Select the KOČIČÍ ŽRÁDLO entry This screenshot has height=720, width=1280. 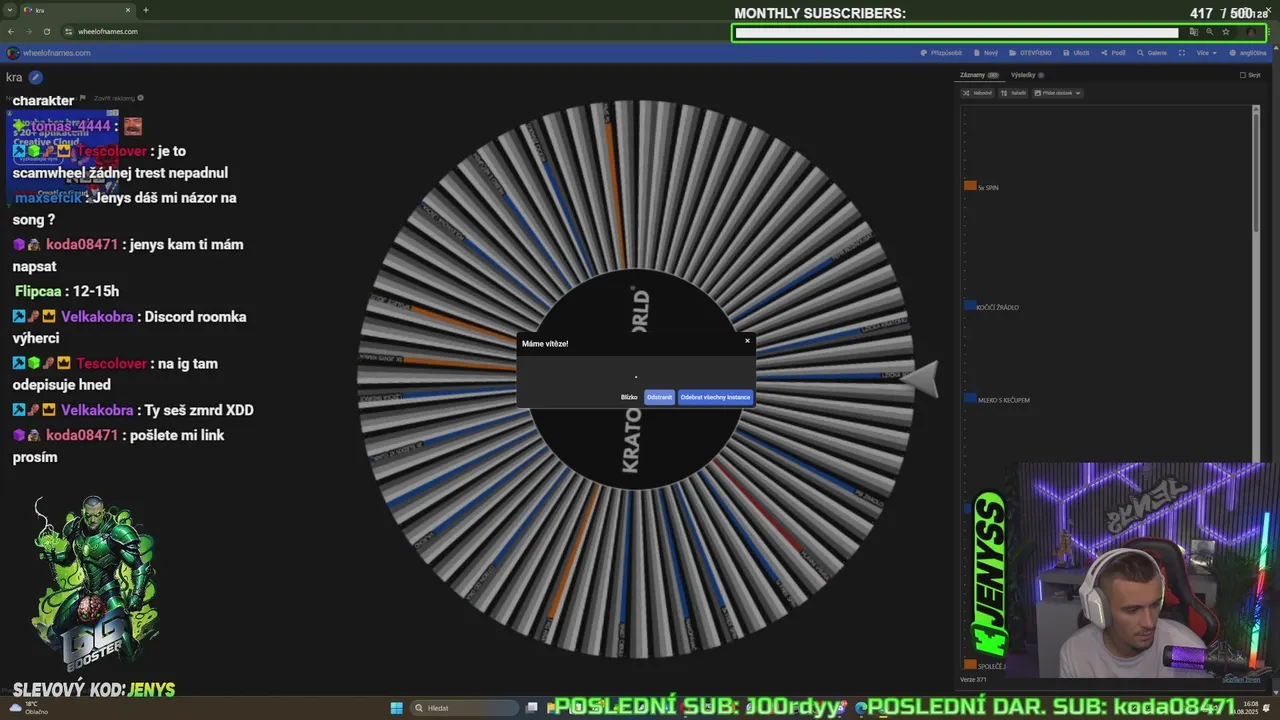click(x=998, y=308)
